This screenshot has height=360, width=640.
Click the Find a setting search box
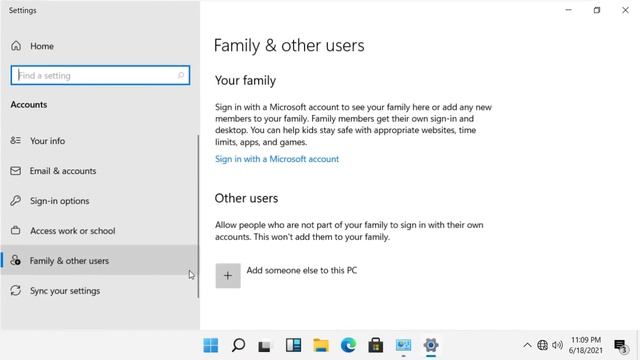coord(100,76)
